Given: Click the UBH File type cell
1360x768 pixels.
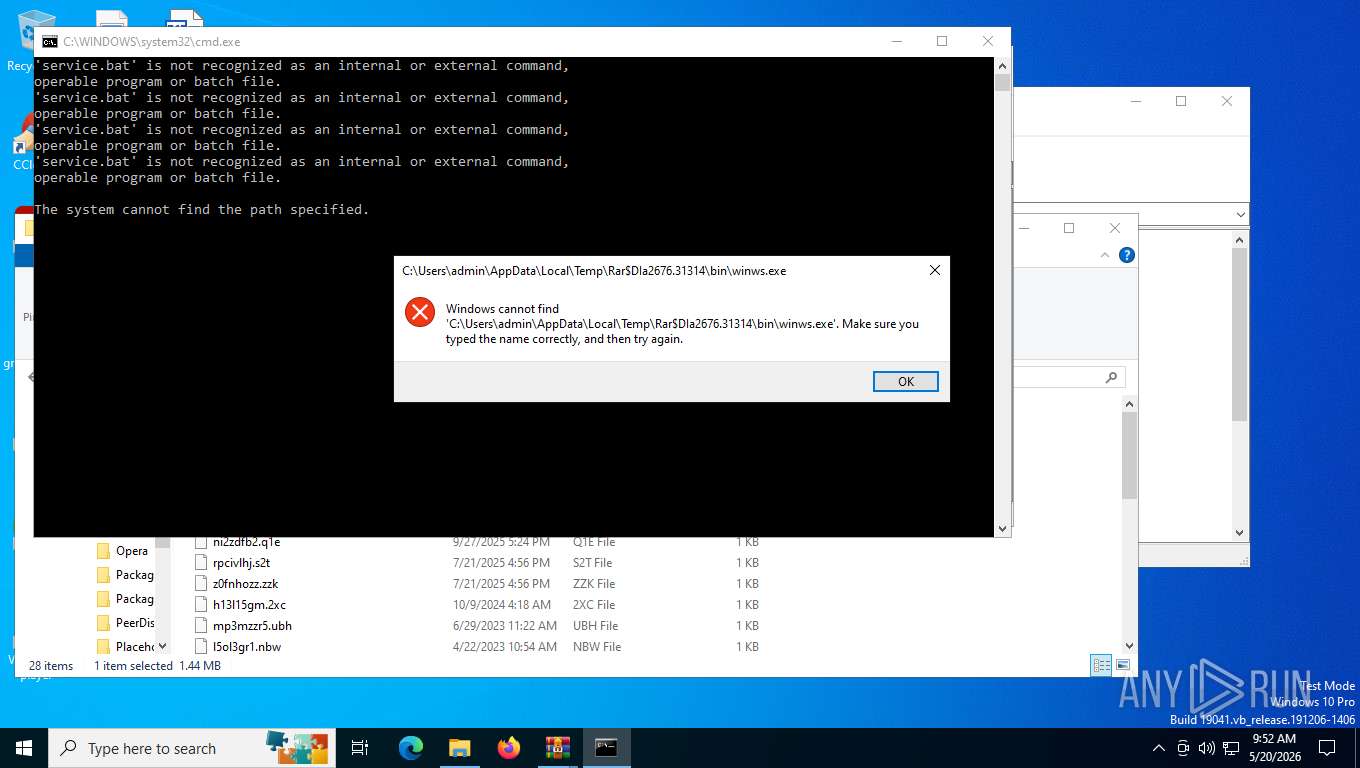Looking at the screenshot, I should click(x=595, y=626).
